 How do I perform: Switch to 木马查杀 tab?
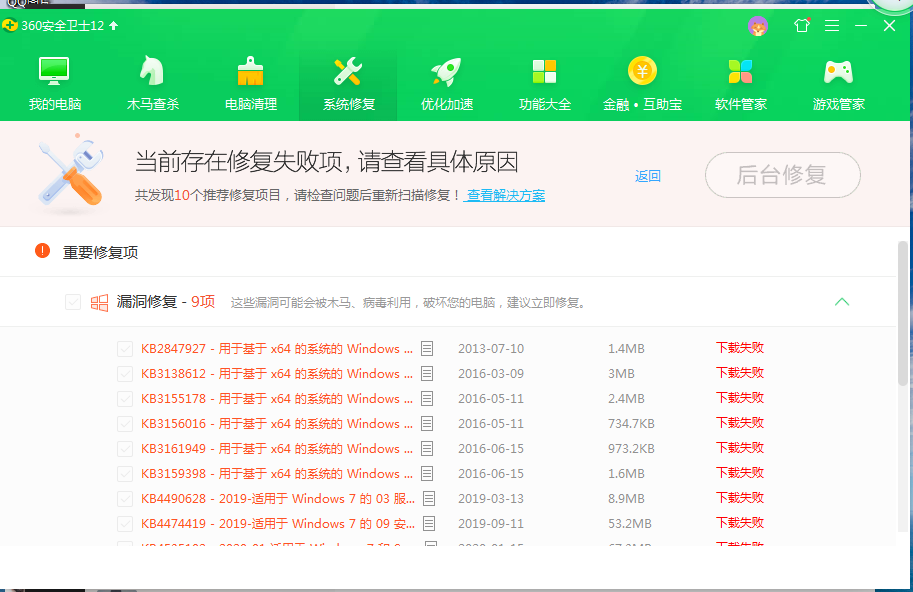[x=153, y=84]
